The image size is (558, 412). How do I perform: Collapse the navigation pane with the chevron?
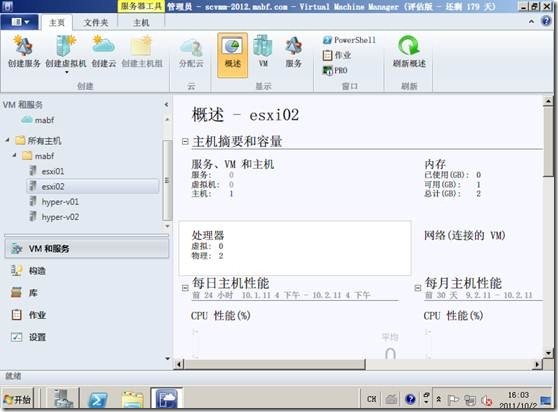click(x=166, y=105)
